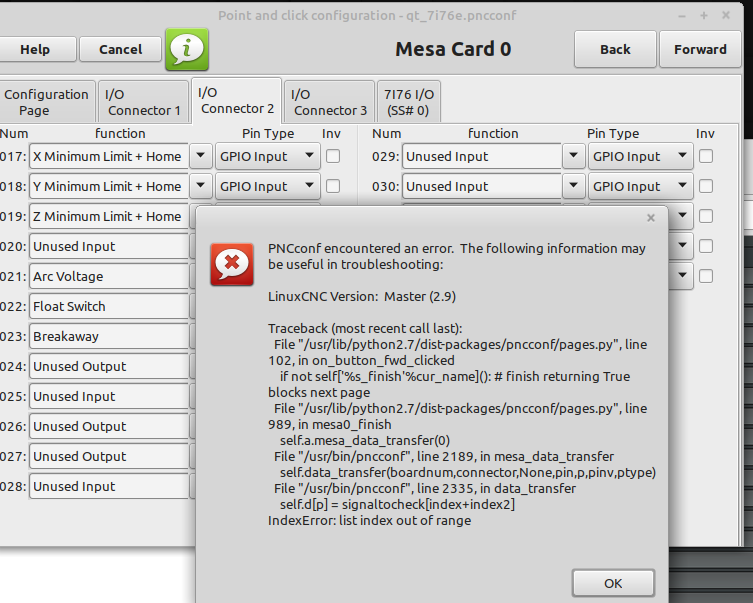Click the Arc Voltage function field
This screenshot has height=603, width=753.
click(108, 276)
